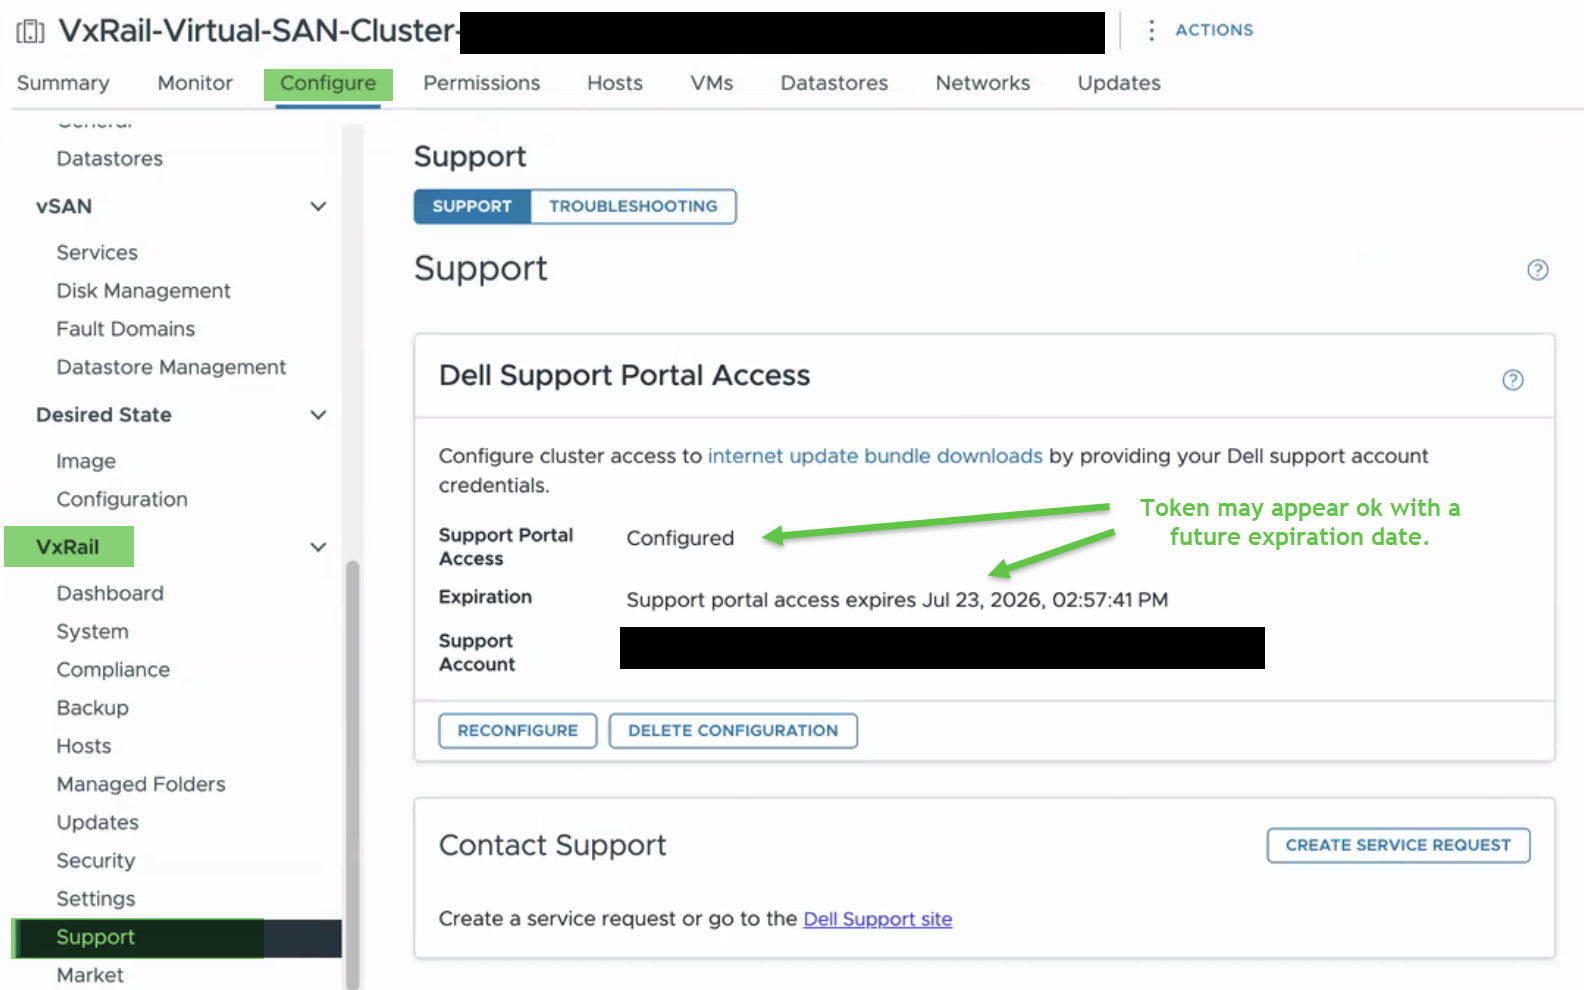Collapse the vSAN section chevron

318,206
